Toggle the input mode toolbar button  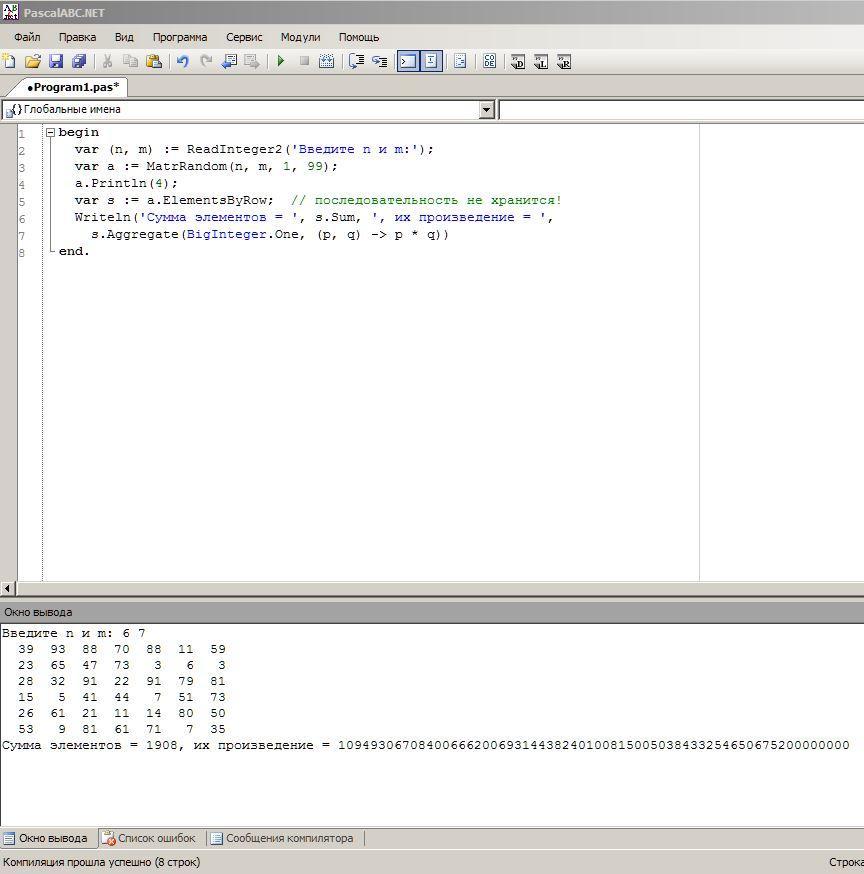click(x=431, y=61)
